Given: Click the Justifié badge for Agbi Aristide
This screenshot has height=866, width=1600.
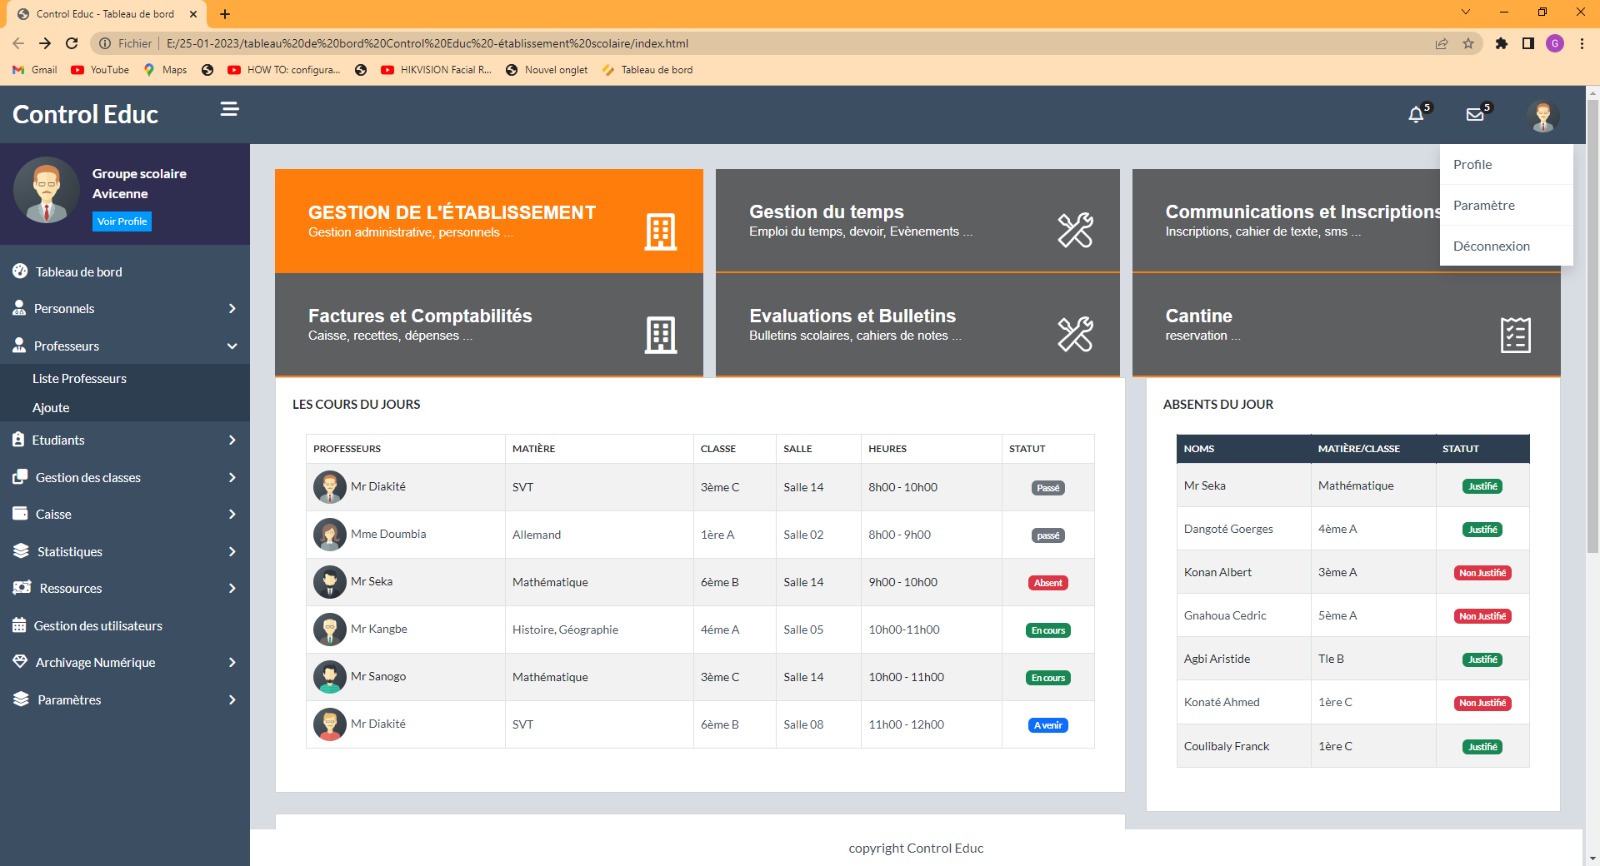Looking at the screenshot, I should (1482, 660).
